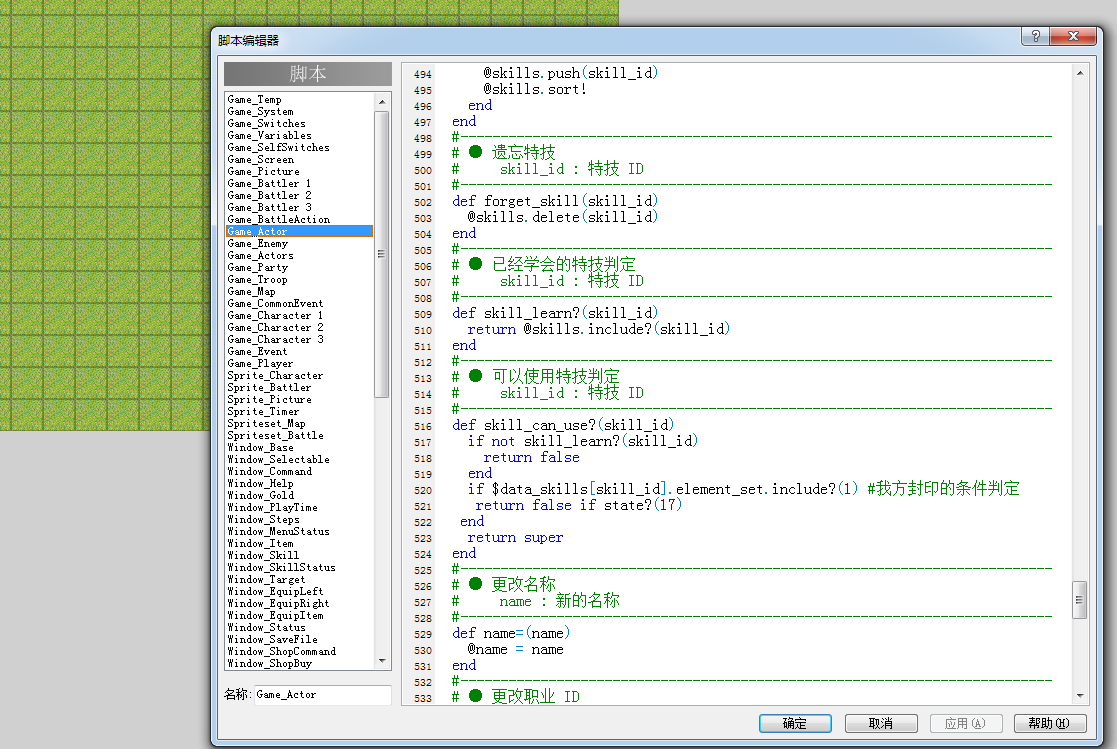Select Game_Character 2 script

(x=299, y=328)
